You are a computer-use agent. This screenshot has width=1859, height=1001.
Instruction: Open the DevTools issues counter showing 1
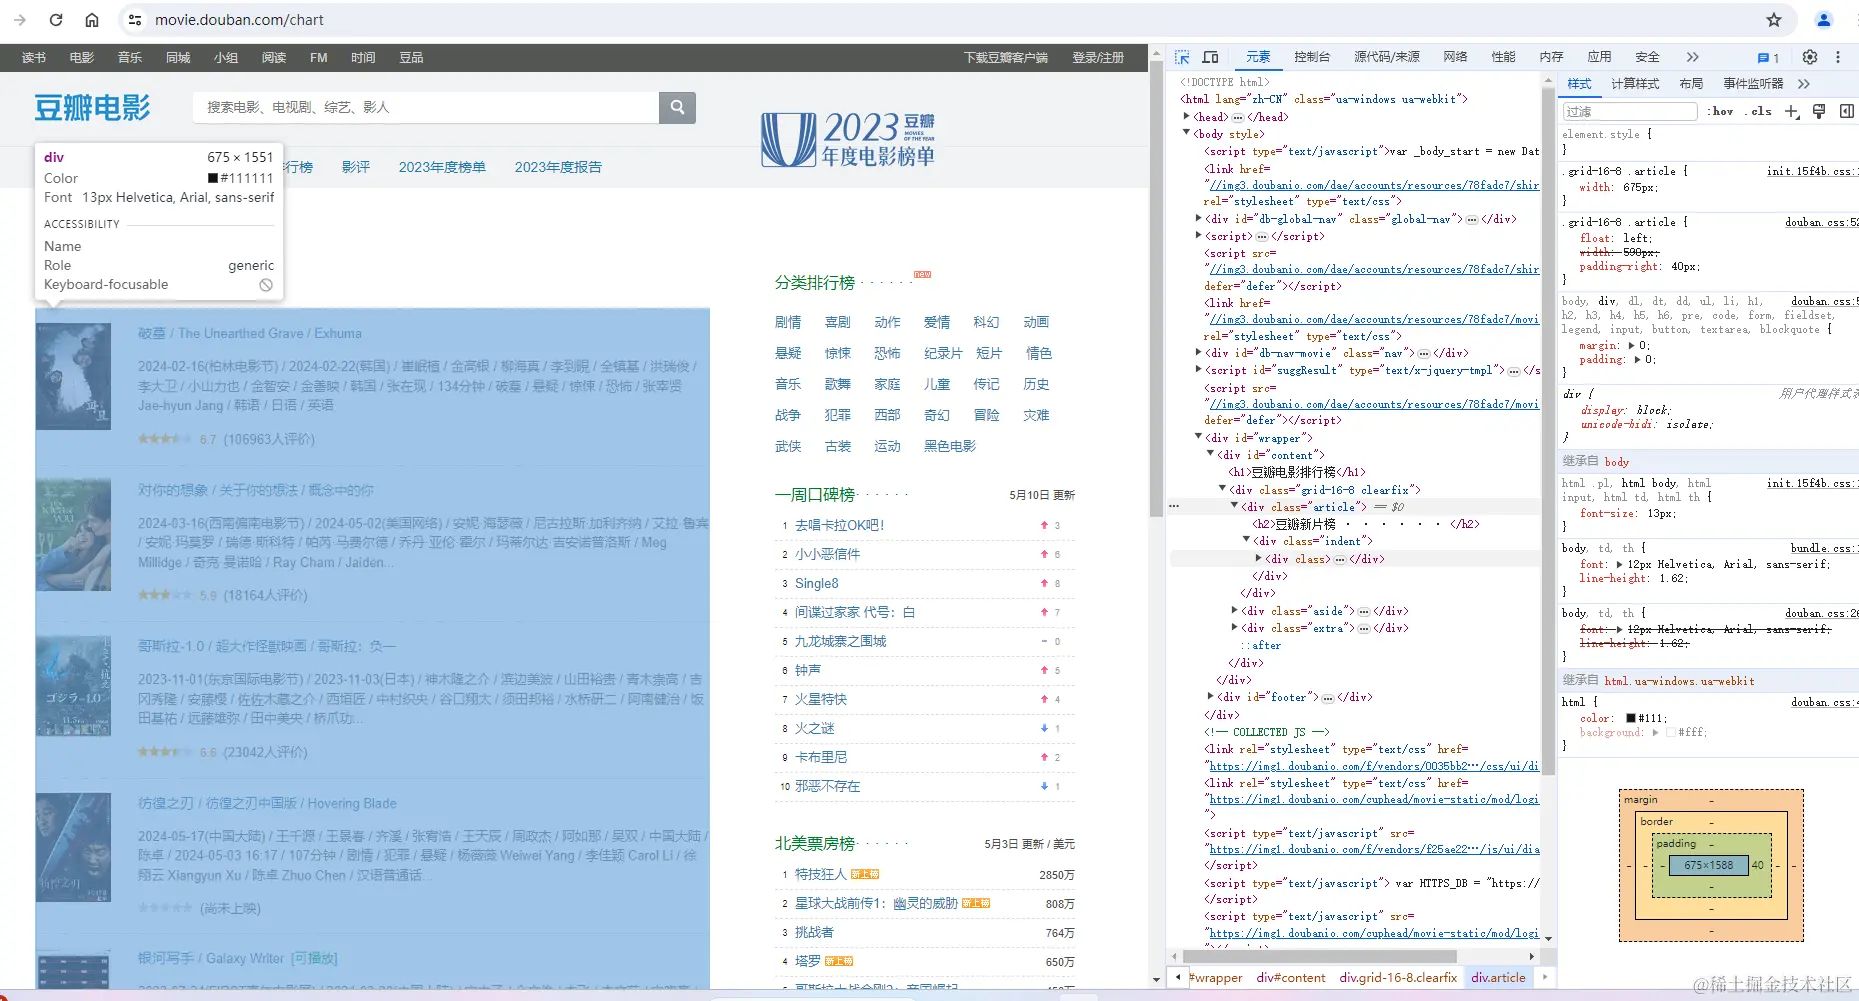1768,58
